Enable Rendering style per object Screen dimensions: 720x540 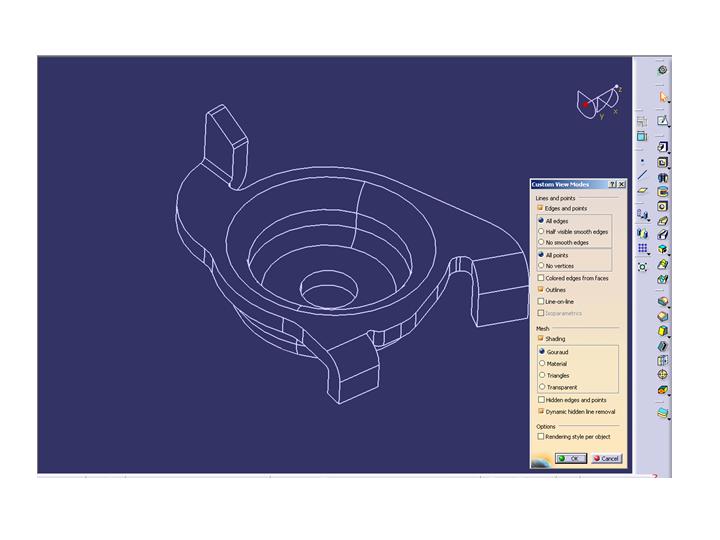tap(541, 436)
